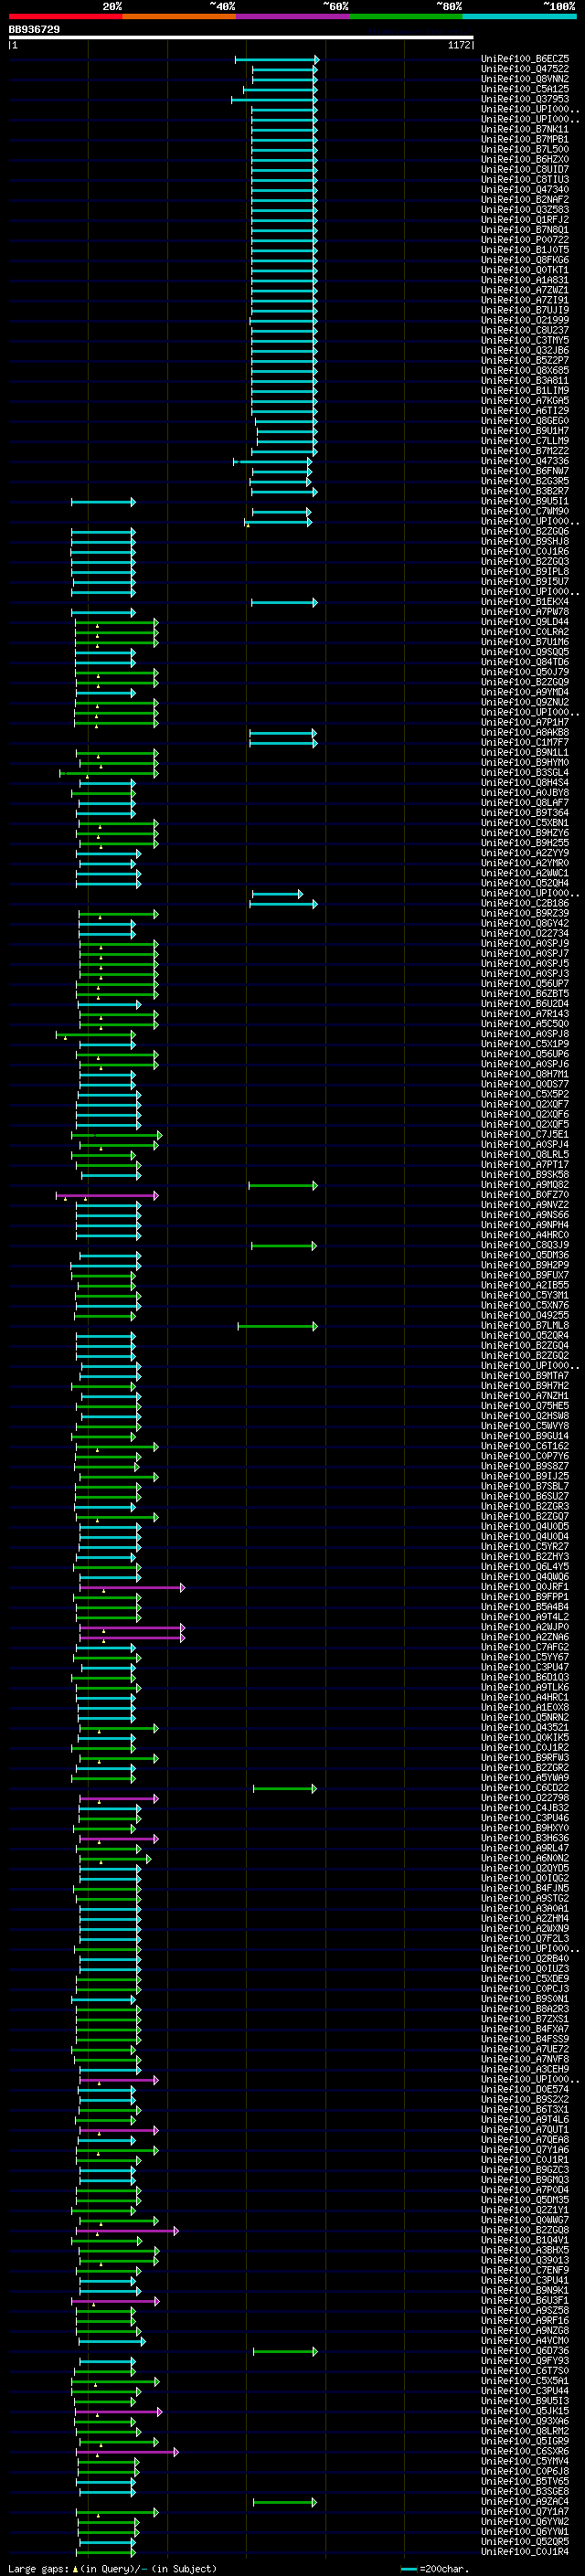
Task: Select the UniRef100_Q9LD44 label
Action: pos(525,622)
